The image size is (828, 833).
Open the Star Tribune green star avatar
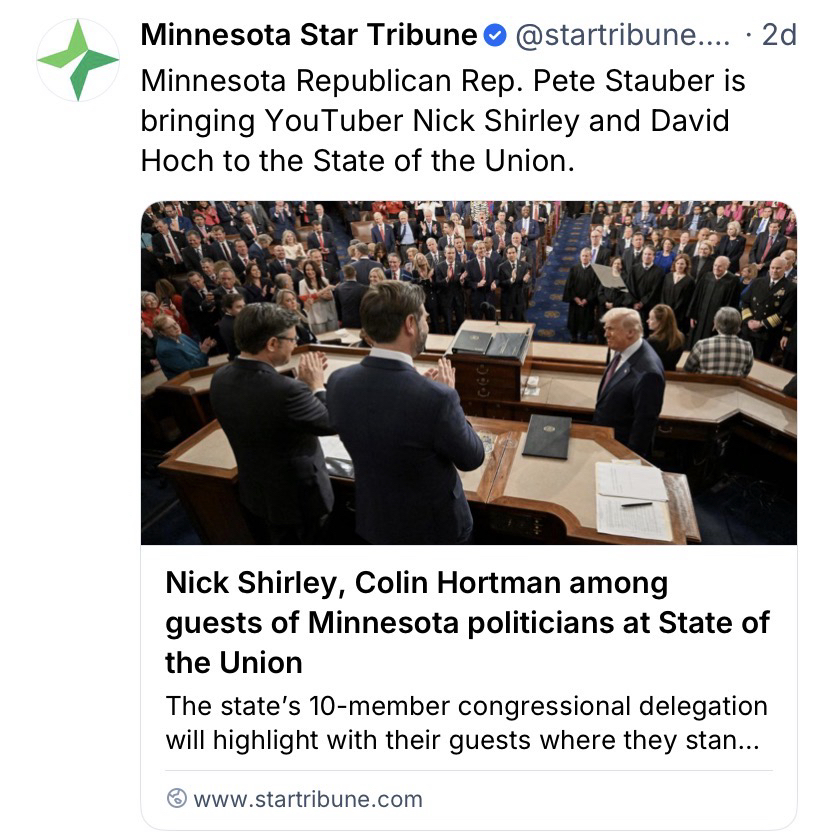pyautogui.click(x=78, y=59)
